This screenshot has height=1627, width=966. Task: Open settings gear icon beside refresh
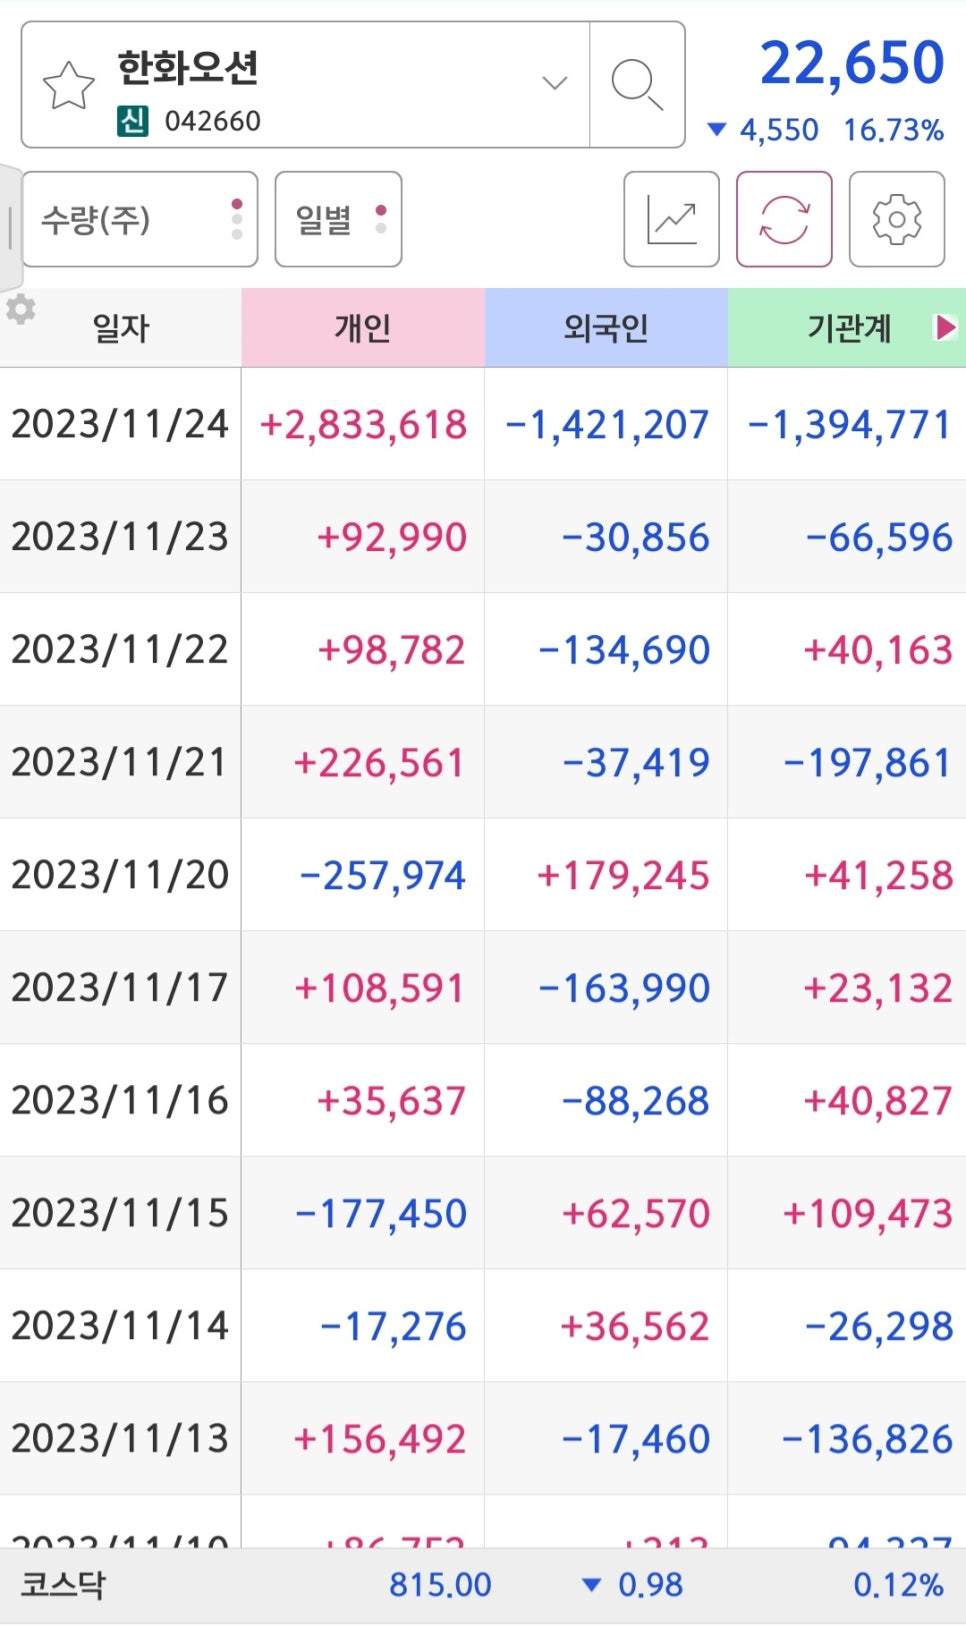pyautogui.click(x=897, y=219)
